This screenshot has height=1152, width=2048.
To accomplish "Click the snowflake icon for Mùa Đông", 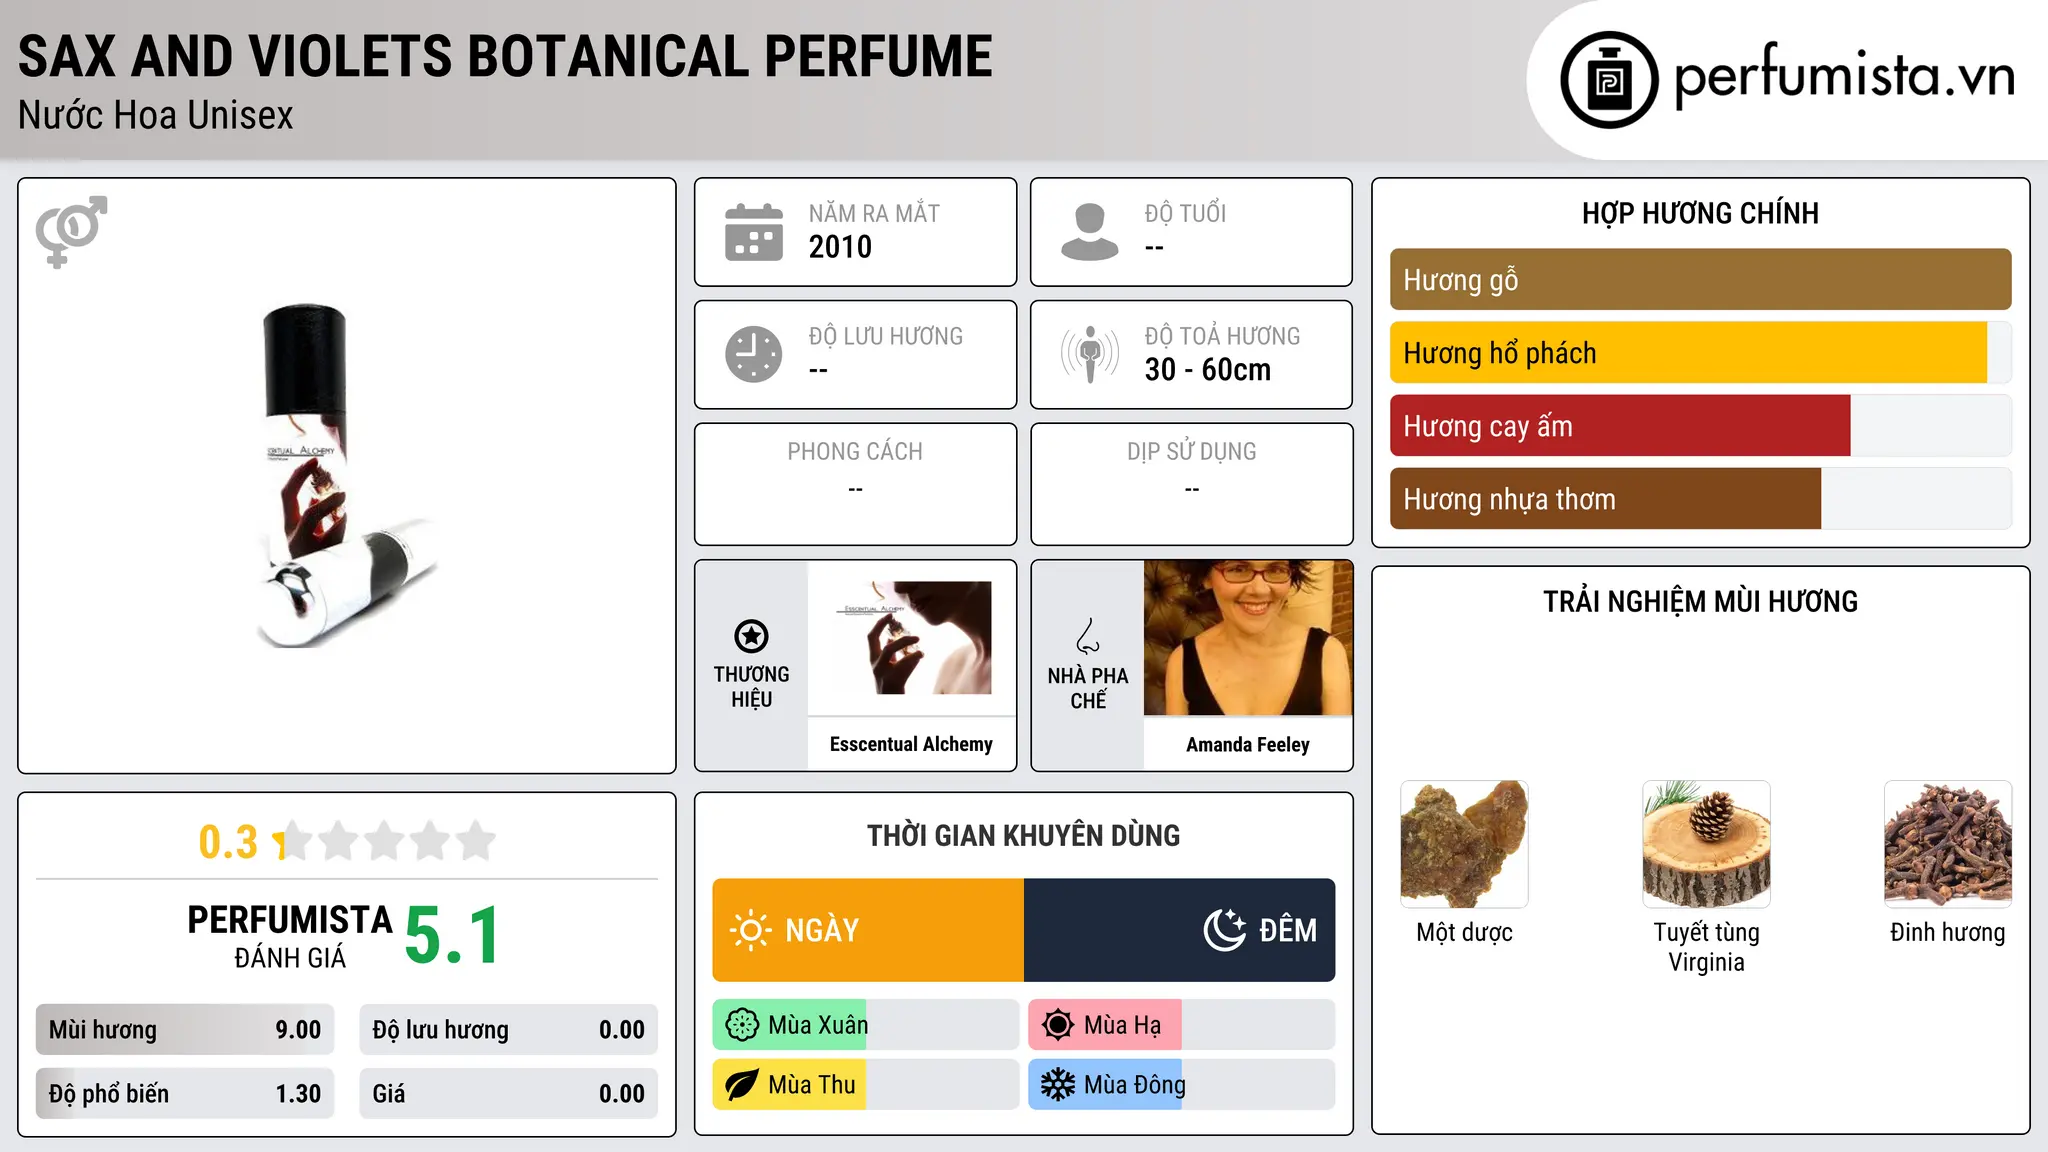I will pyautogui.click(x=1058, y=1085).
